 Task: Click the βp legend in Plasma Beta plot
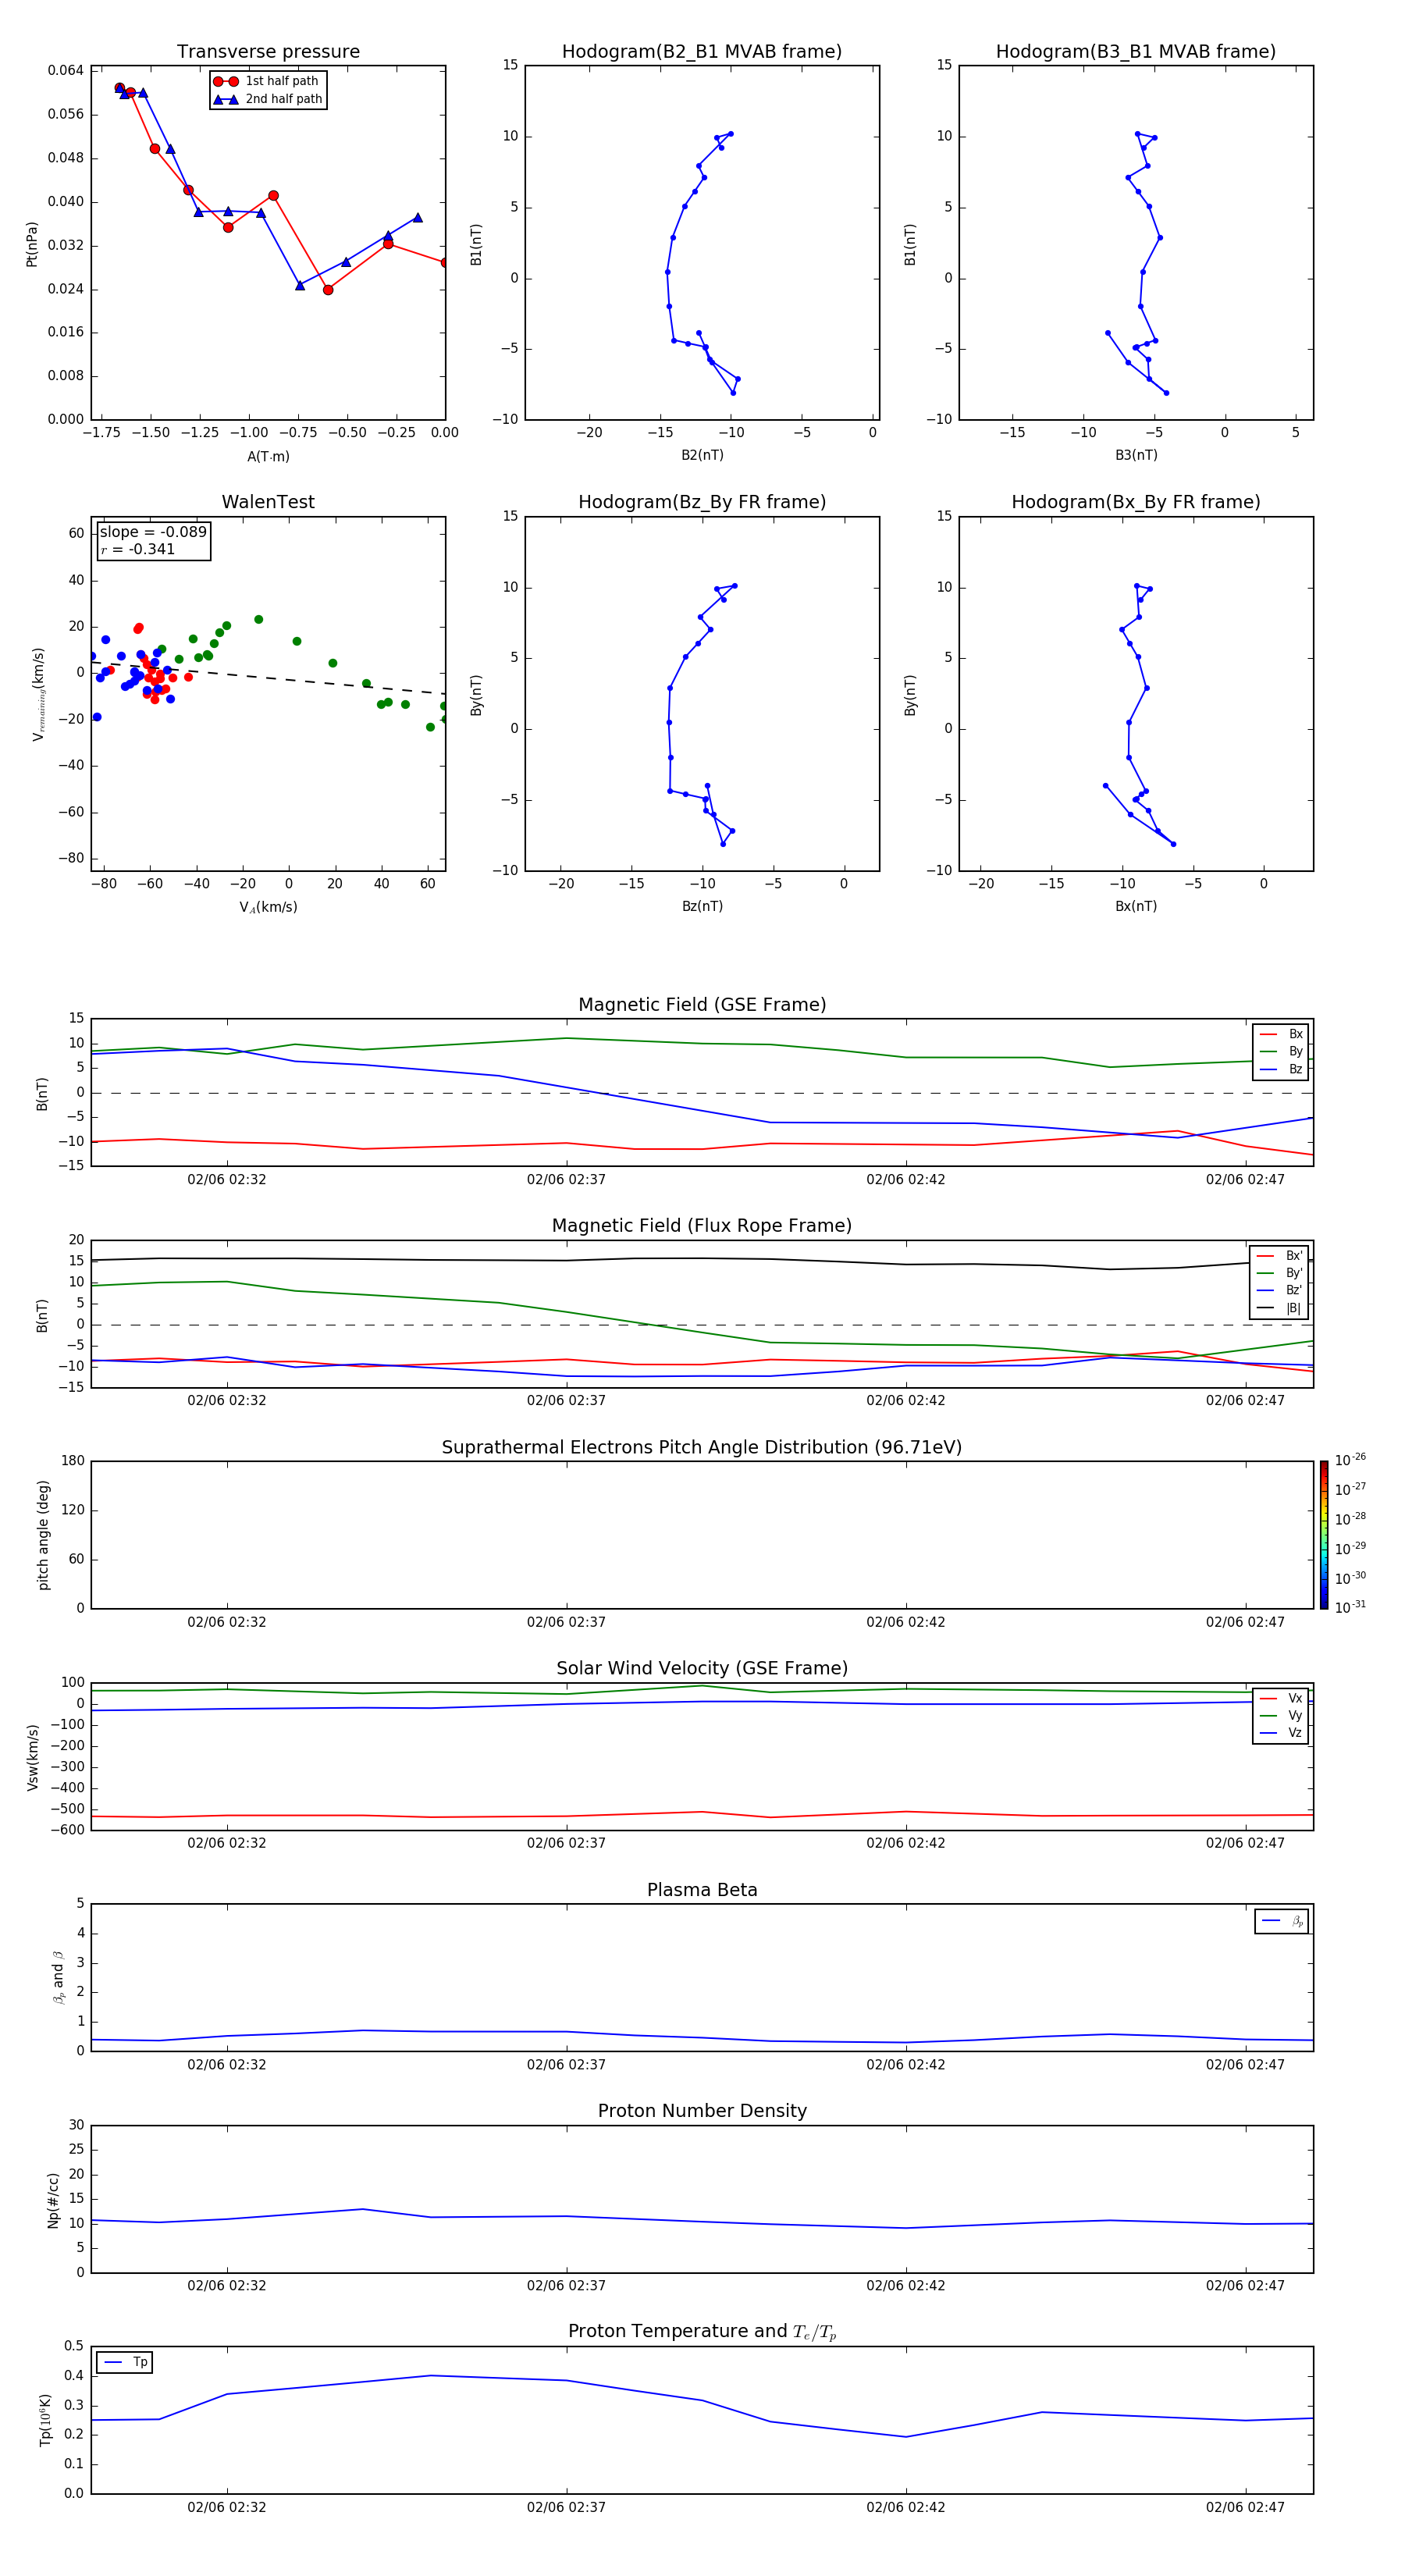click(x=1282, y=1921)
